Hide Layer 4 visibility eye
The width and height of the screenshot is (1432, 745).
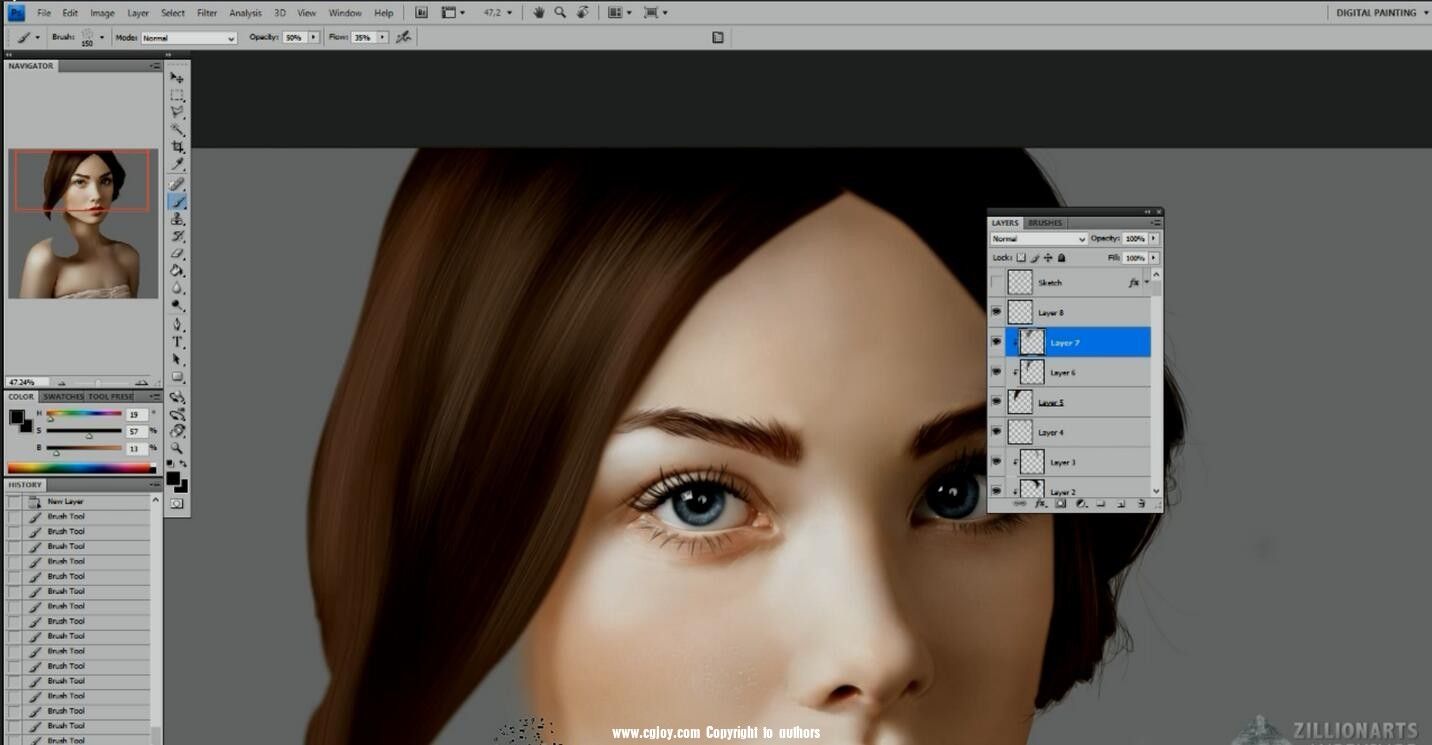(x=996, y=432)
